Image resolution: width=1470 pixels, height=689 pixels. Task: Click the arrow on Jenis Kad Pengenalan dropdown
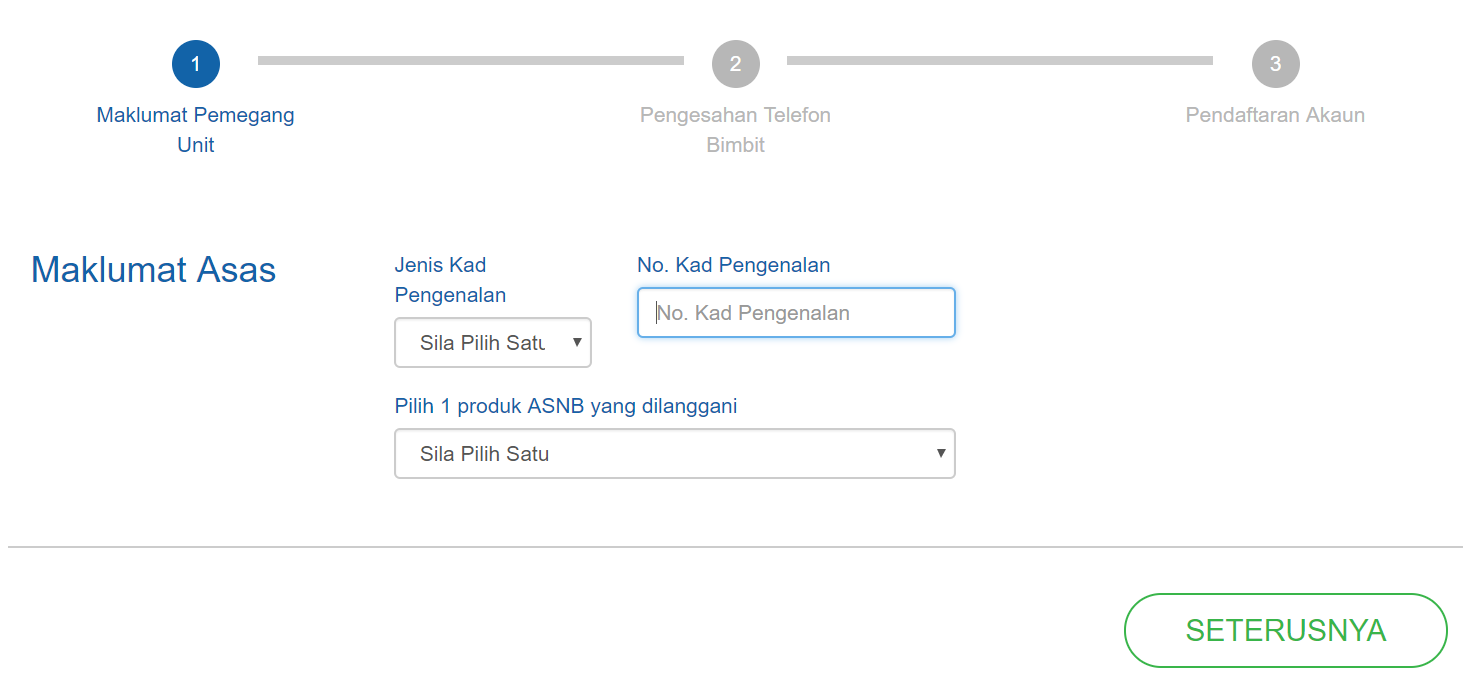[577, 343]
